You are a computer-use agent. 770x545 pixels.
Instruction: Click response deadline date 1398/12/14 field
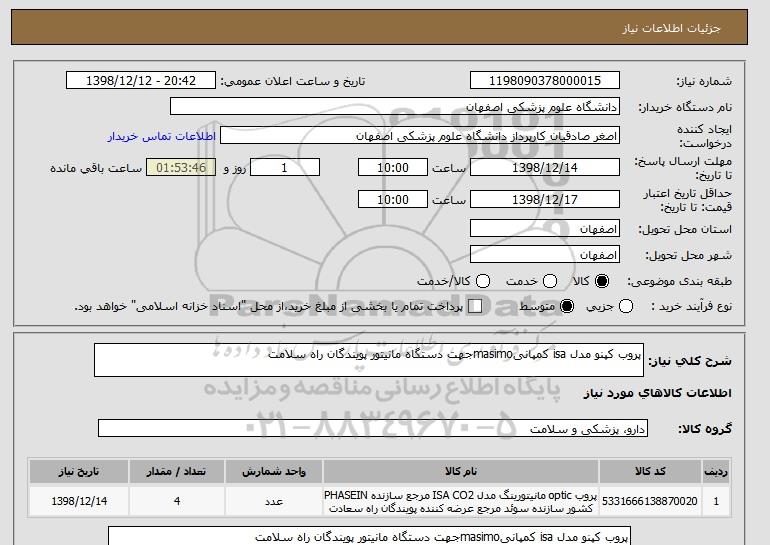coord(545,167)
